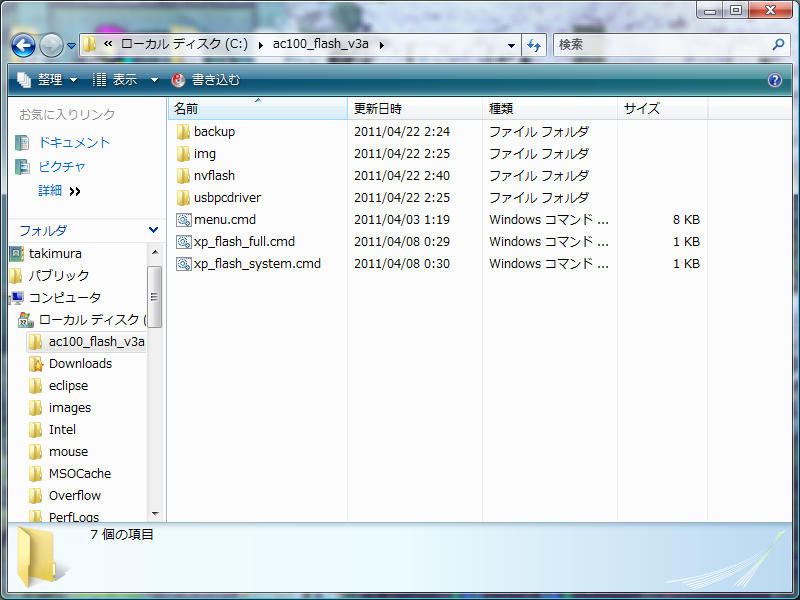Collapse the フォルダ pane chevron
Screen dimensions: 800x600
click(x=153, y=230)
